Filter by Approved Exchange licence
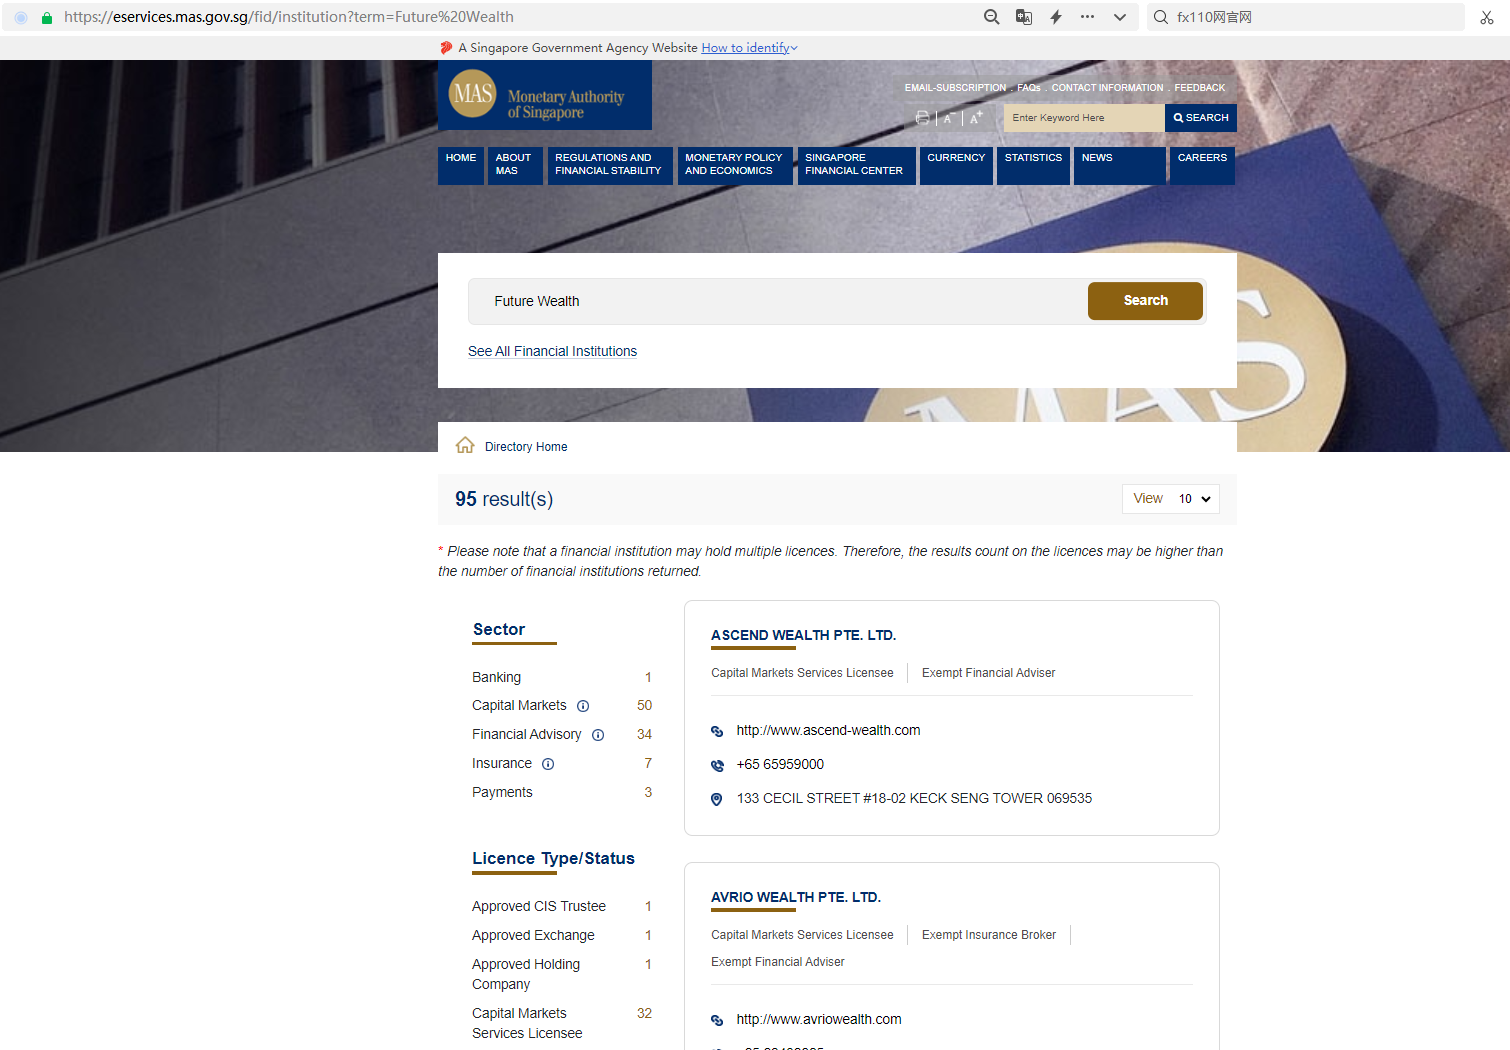The height and width of the screenshot is (1050, 1510). 533,936
